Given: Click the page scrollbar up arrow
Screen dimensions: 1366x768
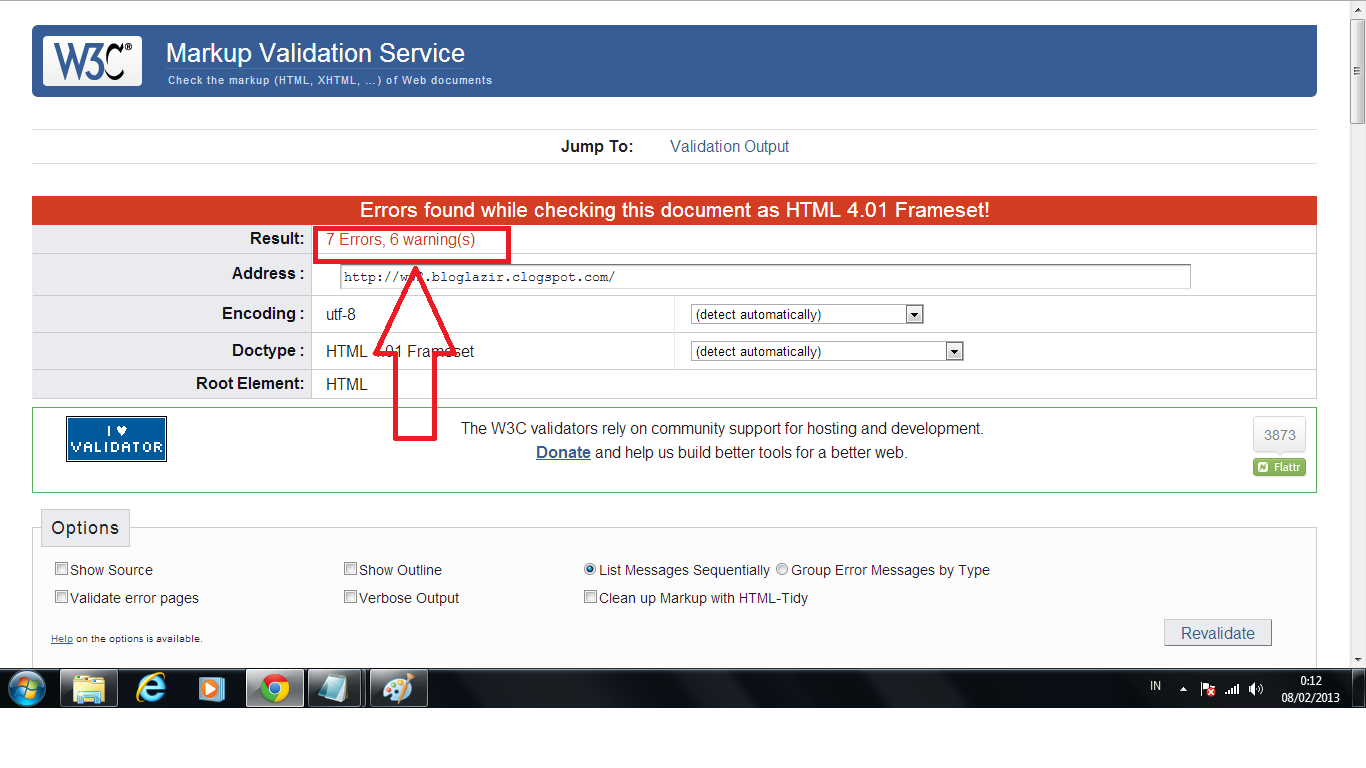Looking at the screenshot, I should [1357, 8].
